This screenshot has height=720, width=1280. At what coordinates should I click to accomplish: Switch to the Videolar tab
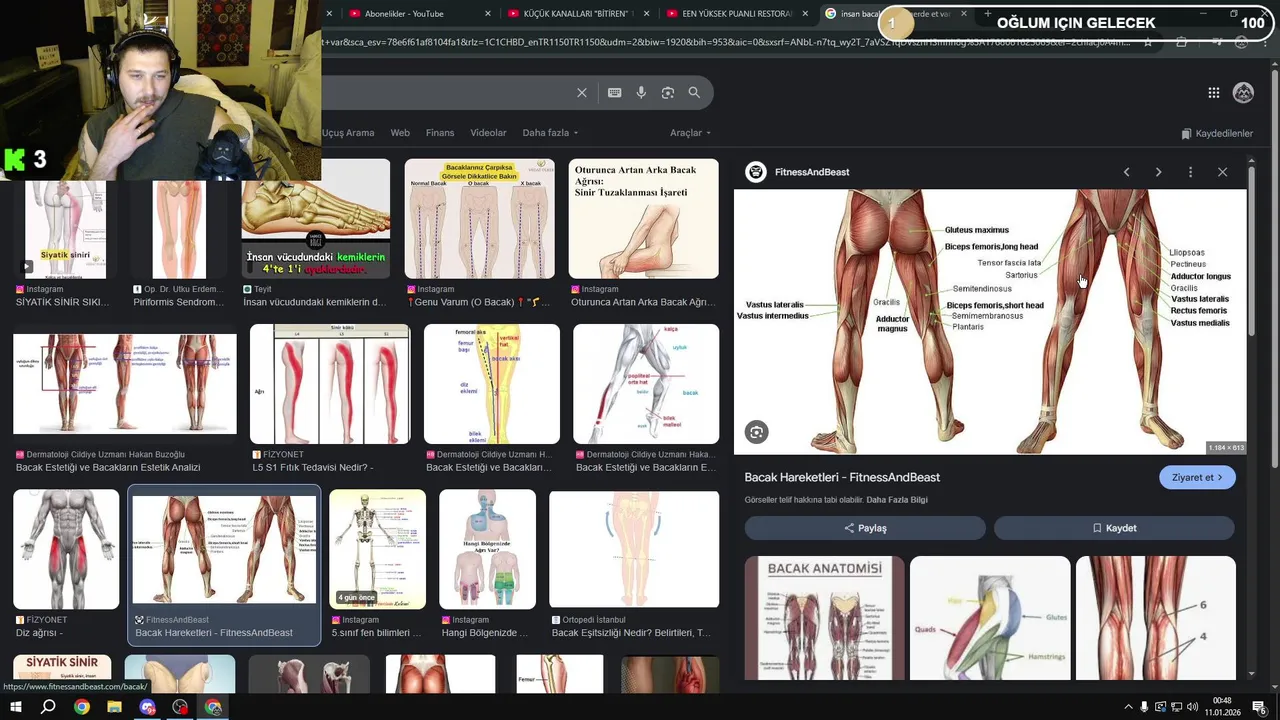488,133
